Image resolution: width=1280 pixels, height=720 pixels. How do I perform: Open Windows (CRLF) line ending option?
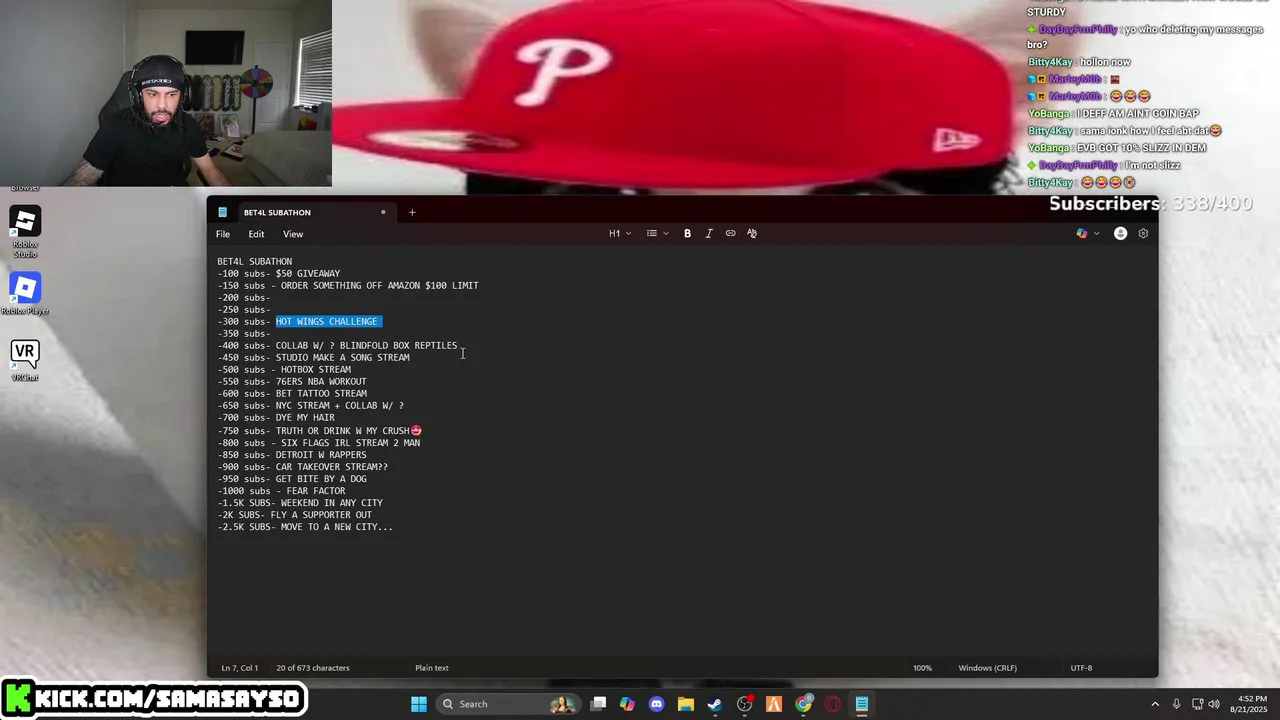click(x=987, y=668)
